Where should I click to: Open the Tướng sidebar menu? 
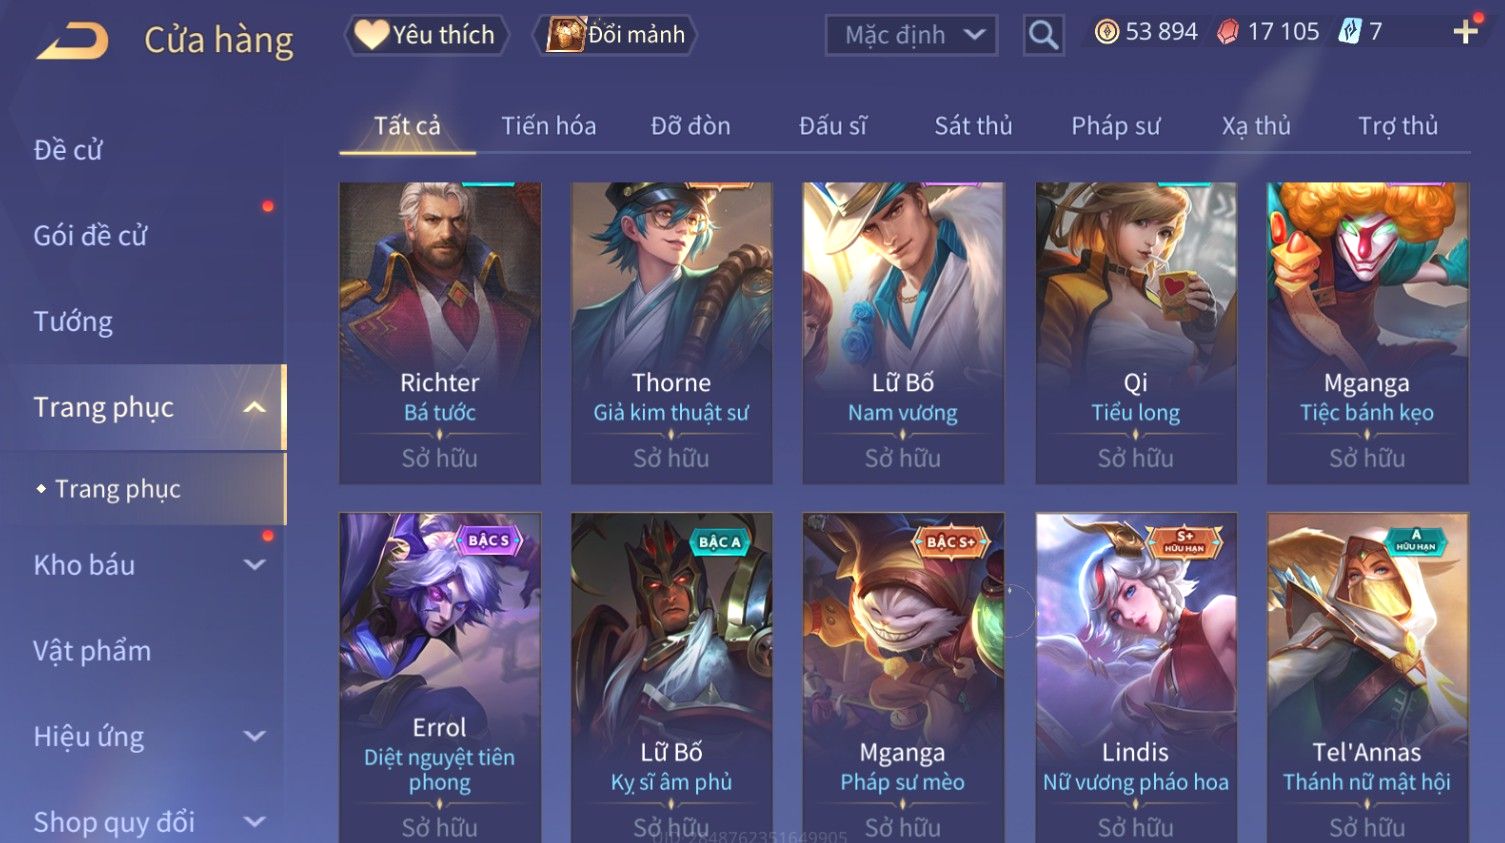73,322
